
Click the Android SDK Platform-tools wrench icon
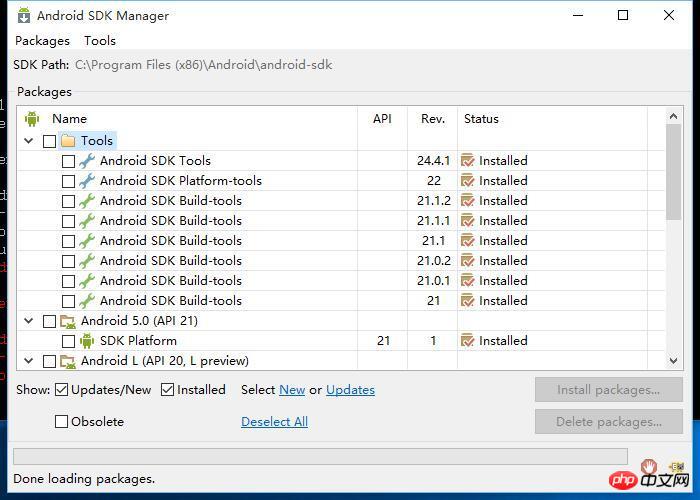click(87, 181)
